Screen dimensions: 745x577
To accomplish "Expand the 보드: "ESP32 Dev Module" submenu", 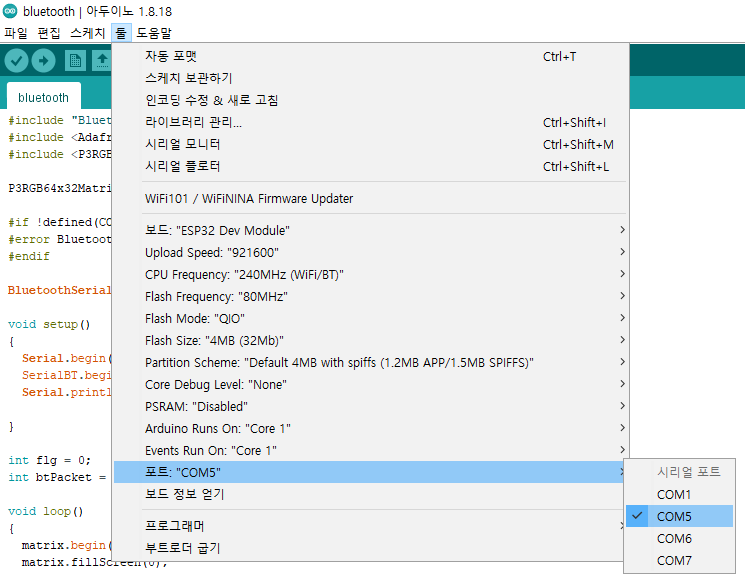I will [371, 231].
